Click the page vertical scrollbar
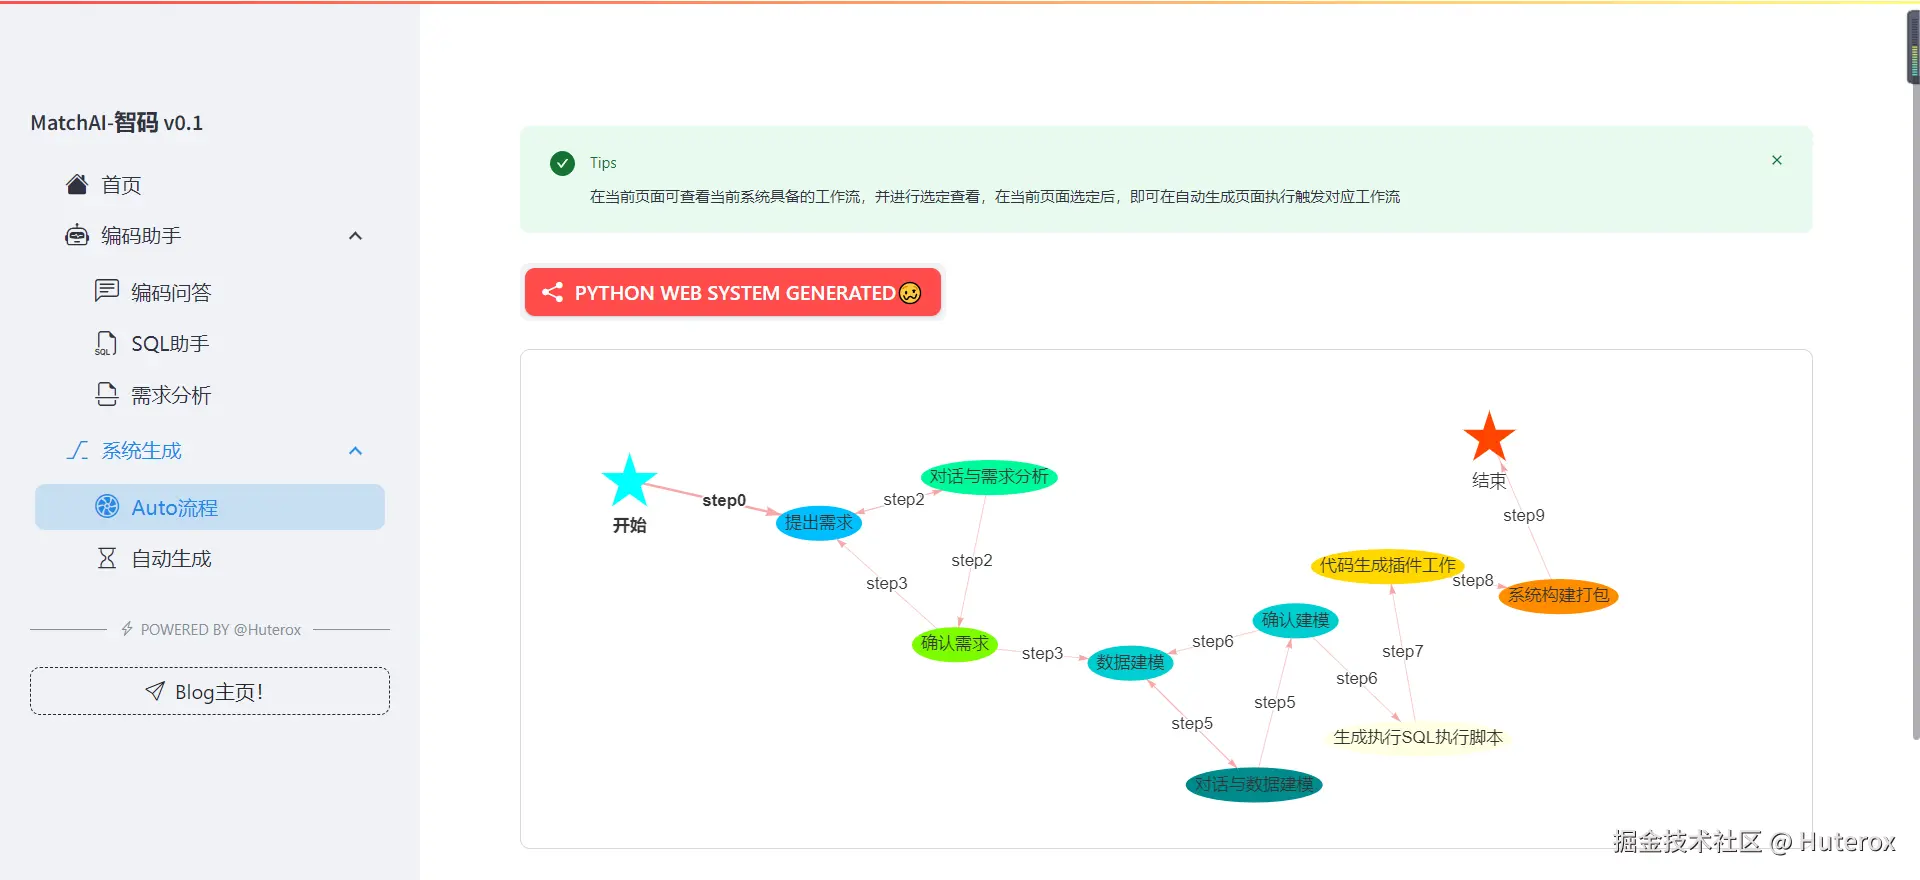This screenshot has height=880, width=1920. click(x=1914, y=400)
